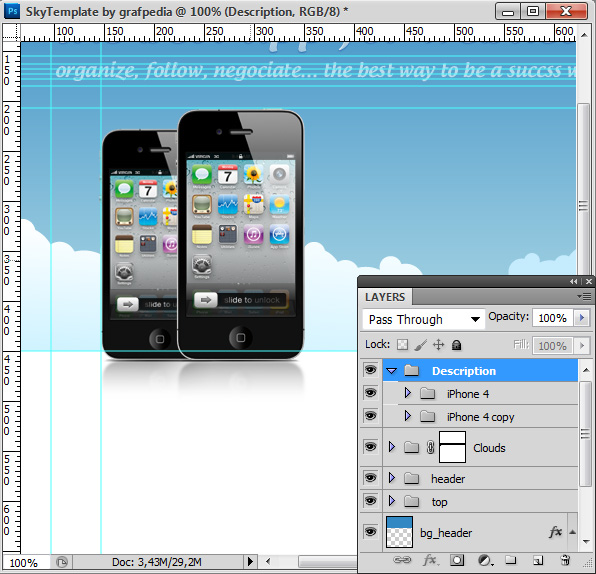Expand the header group

click(392, 478)
